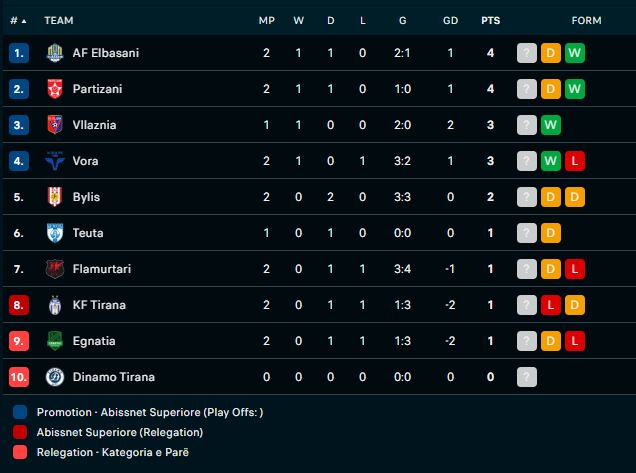Click the Teuta team logo
Viewport: 636px width, 473px height.
[x=55, y=233]
